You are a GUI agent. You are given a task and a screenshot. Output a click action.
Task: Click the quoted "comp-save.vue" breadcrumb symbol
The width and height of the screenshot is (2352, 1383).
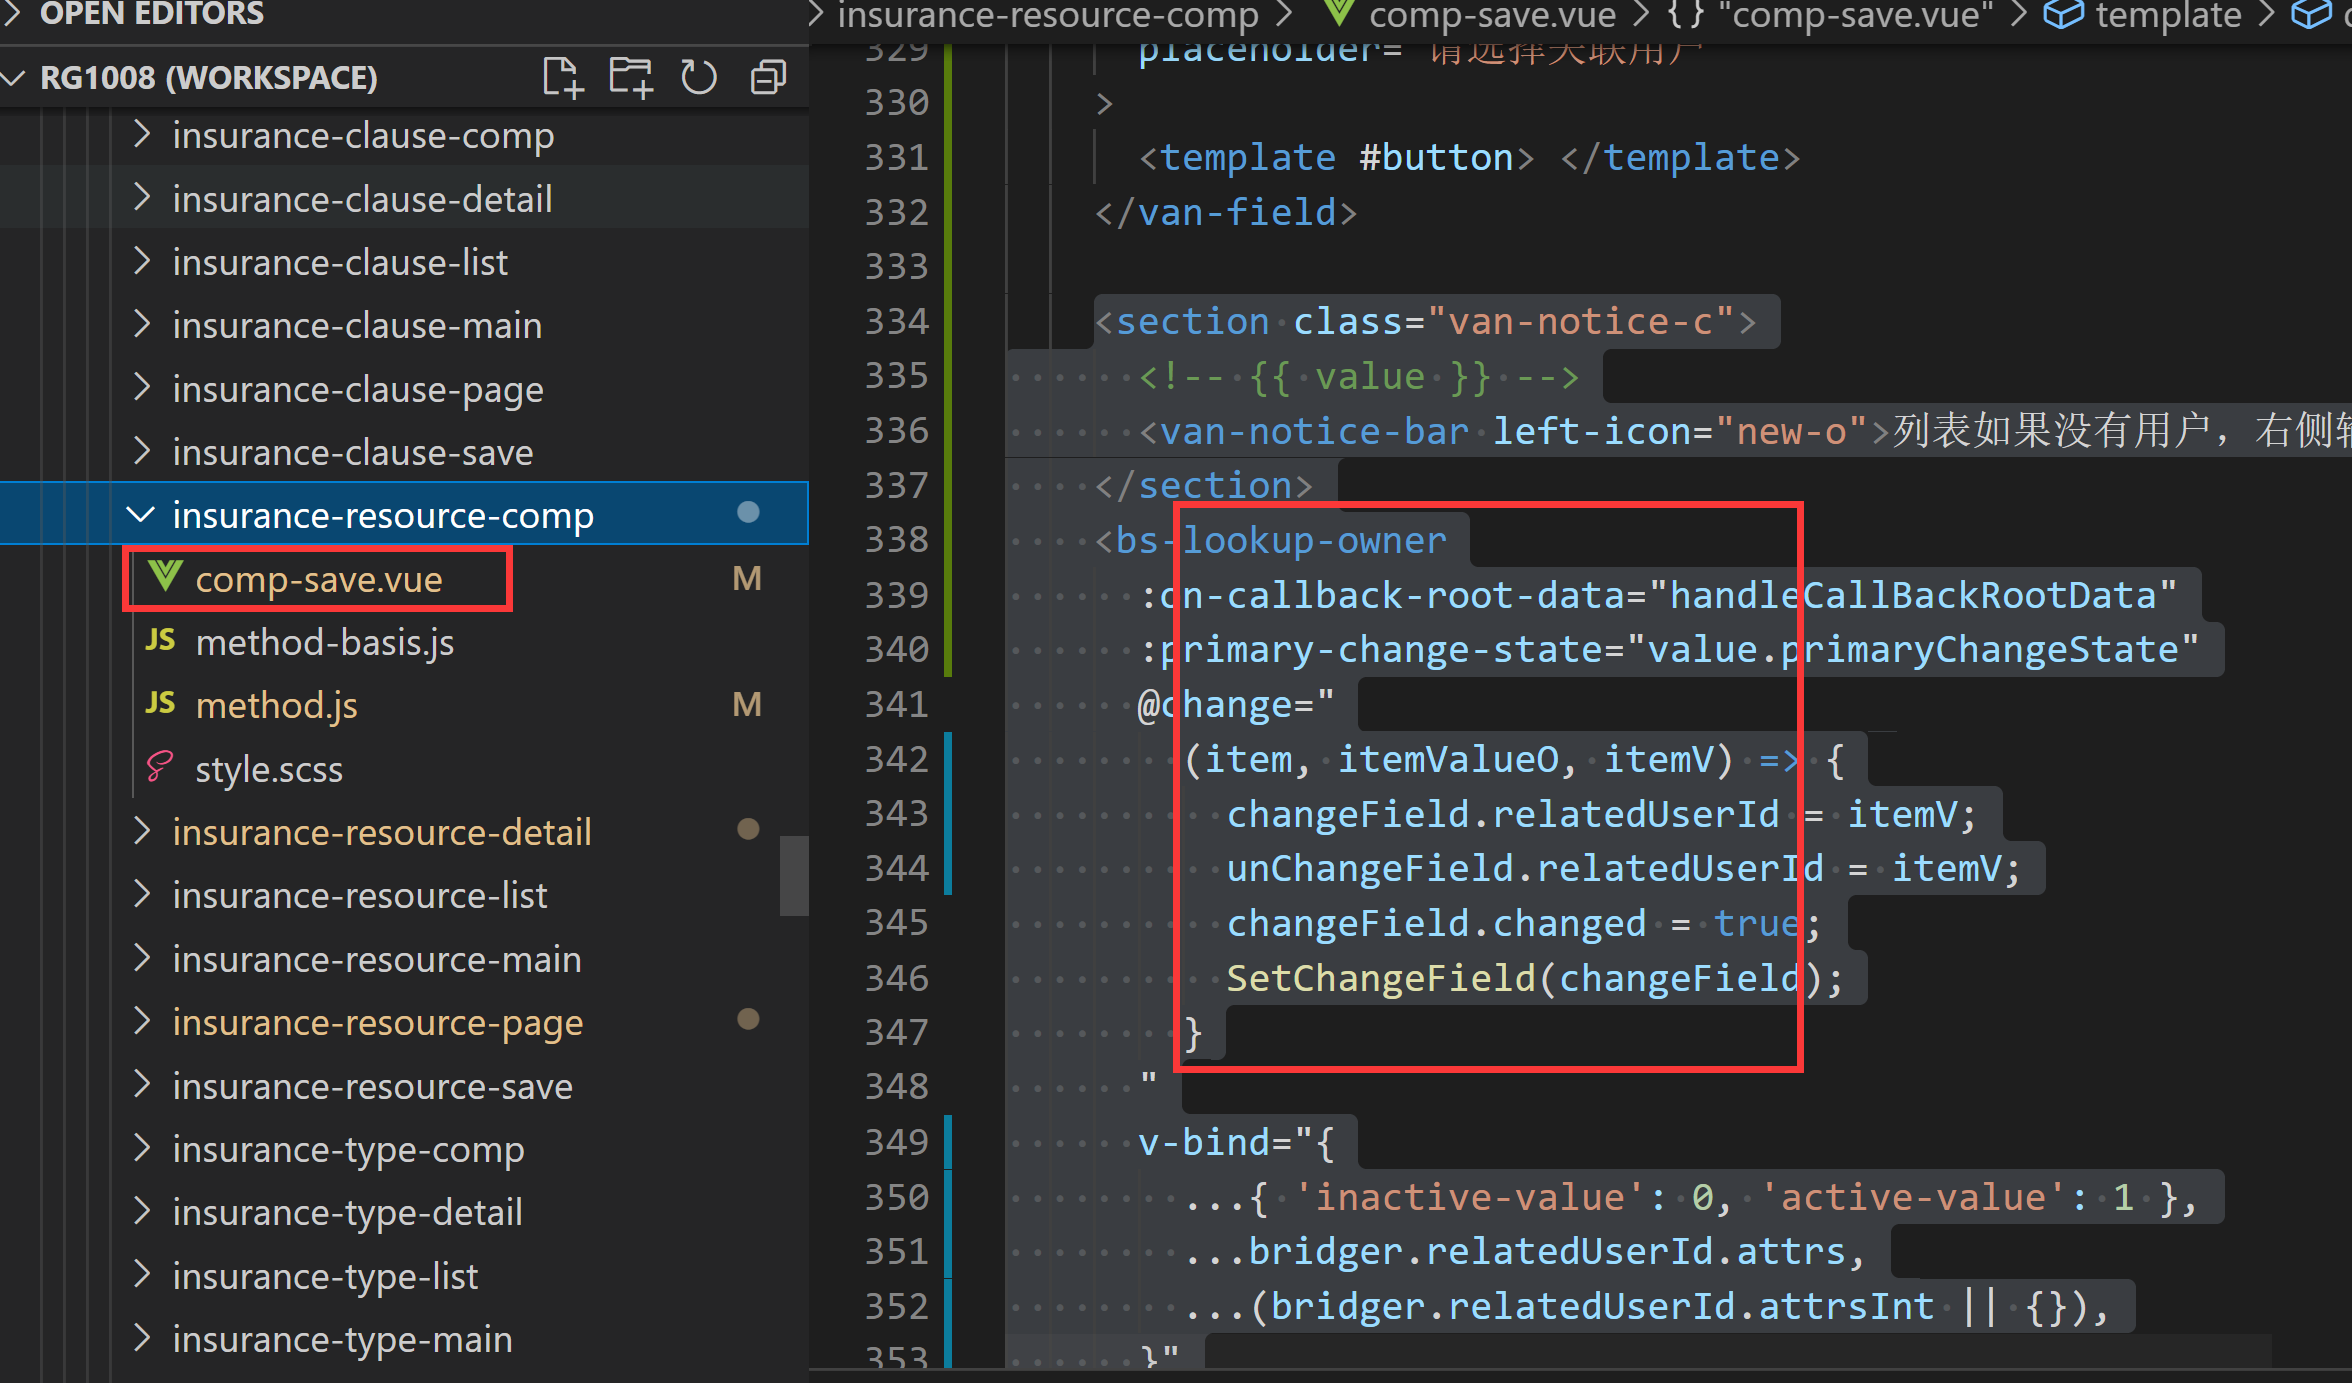tap(1855, 15)
